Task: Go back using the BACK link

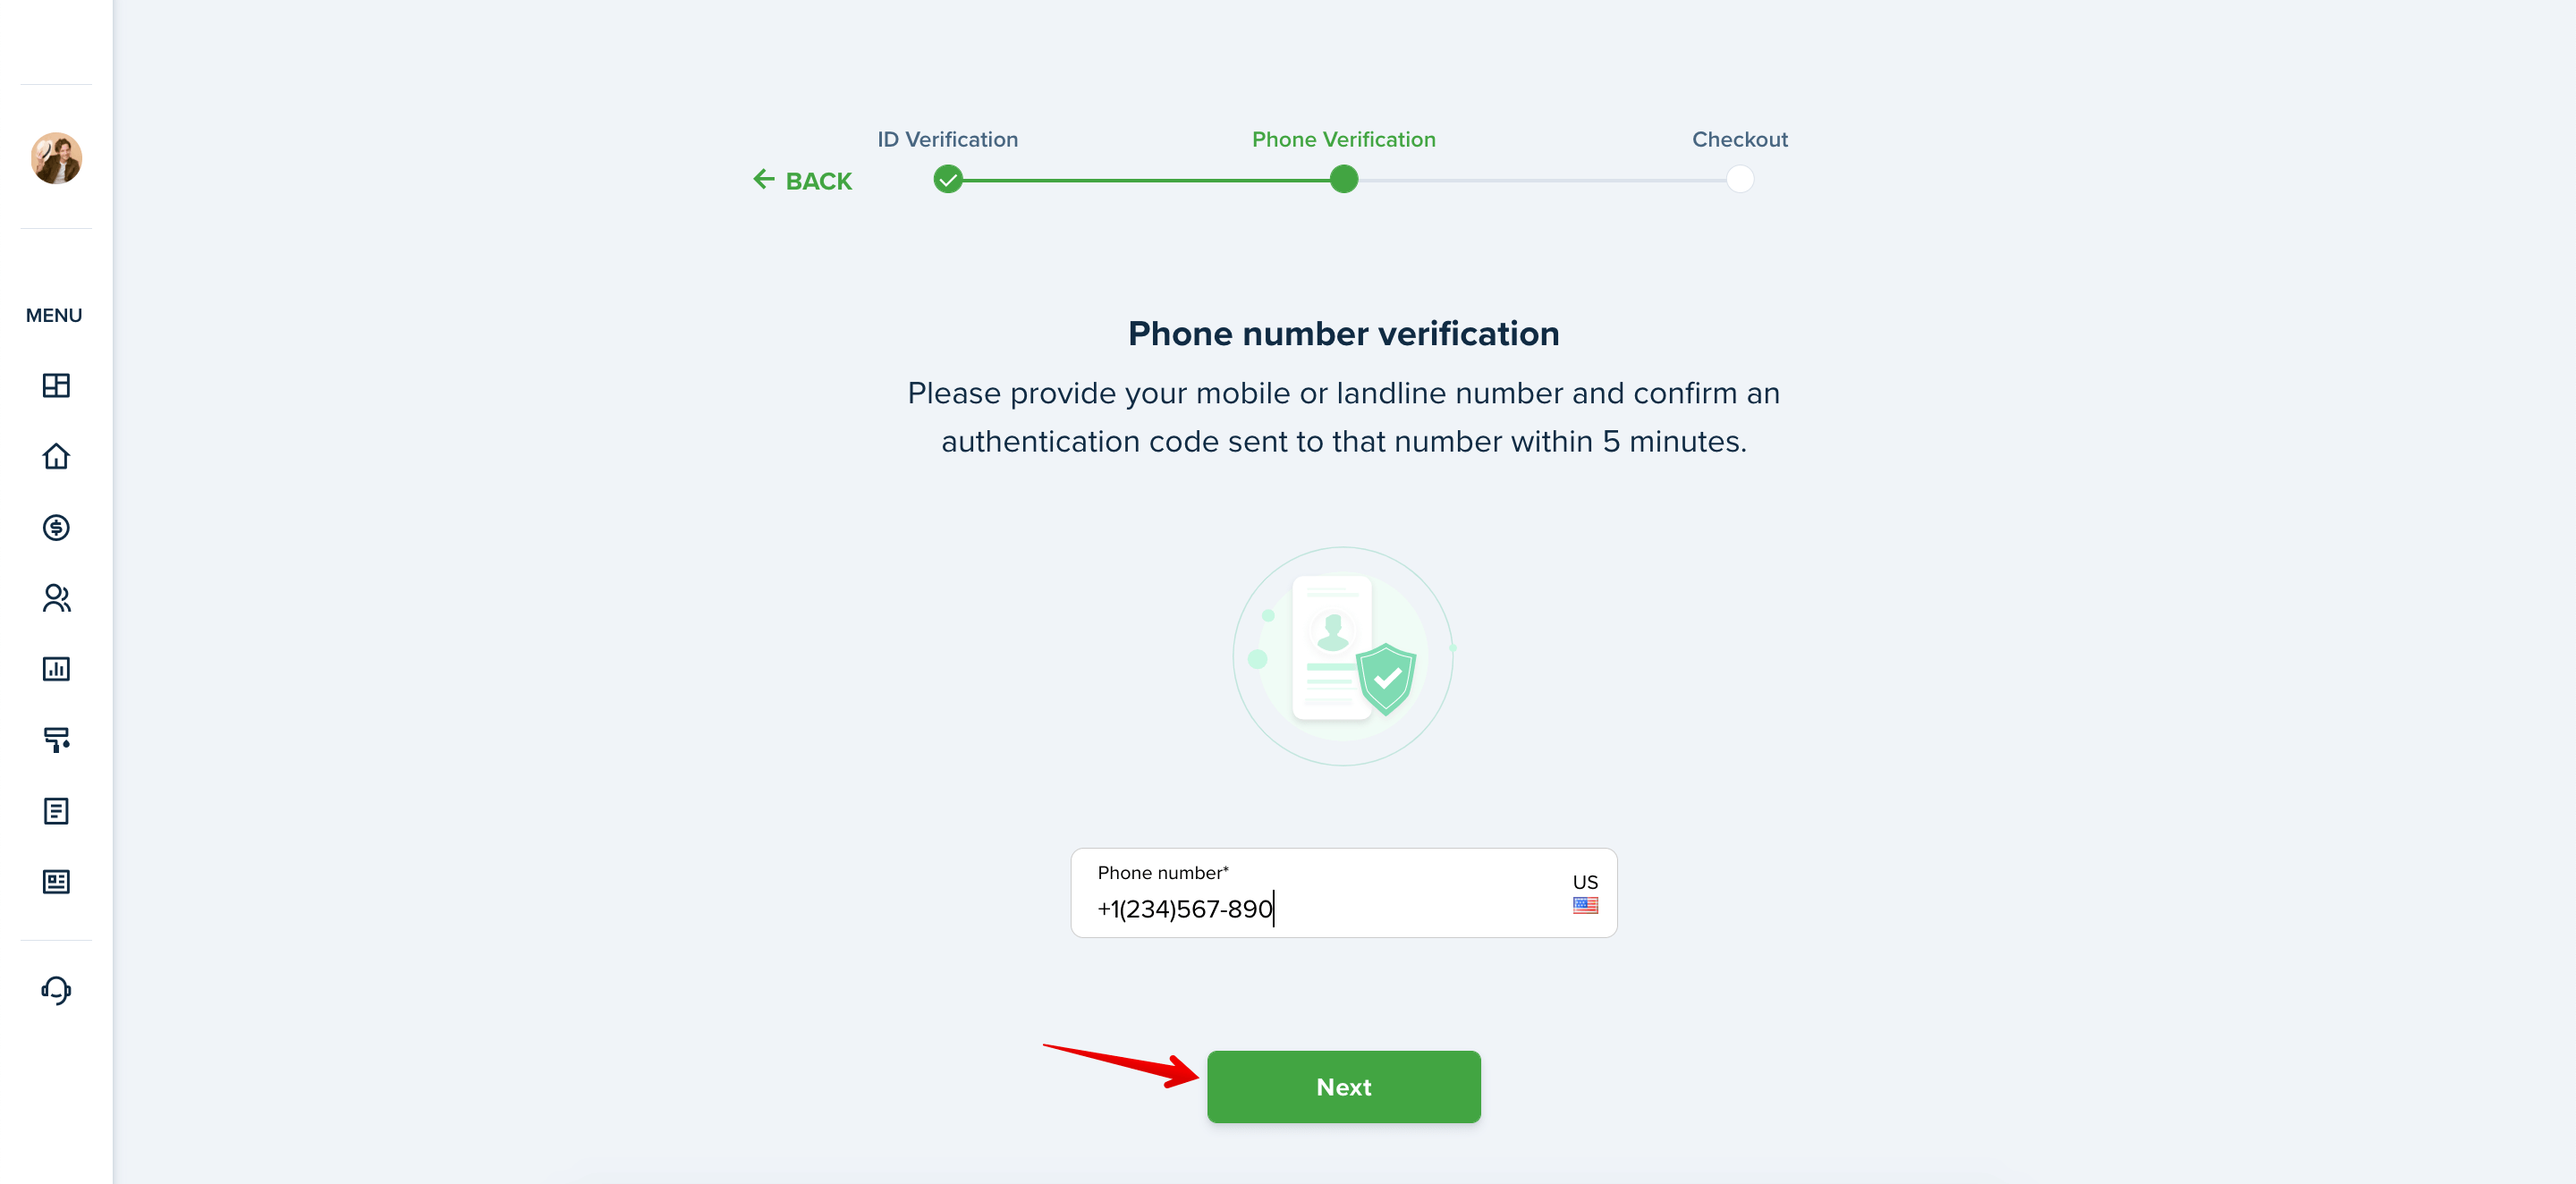Action: click(802, 181)
